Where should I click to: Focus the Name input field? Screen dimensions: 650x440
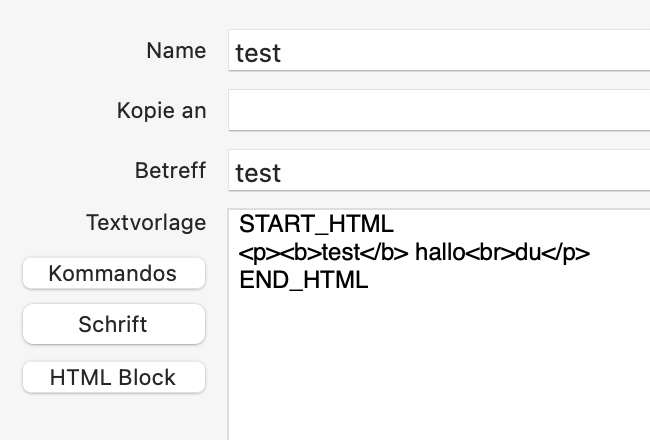[439, 50]
